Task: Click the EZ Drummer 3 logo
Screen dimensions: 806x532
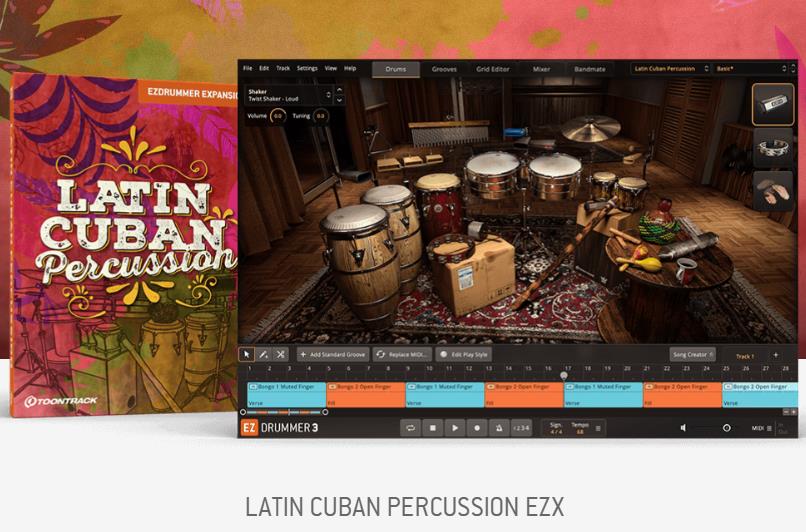Action: 280,428
